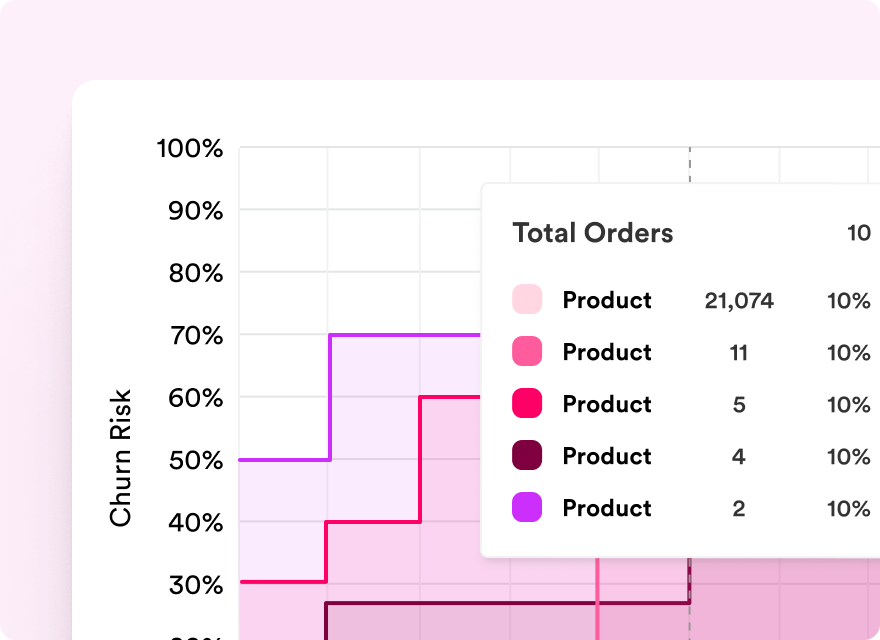Click the 100% y-axis label
The image size is (880, 640).
point(190,149)
